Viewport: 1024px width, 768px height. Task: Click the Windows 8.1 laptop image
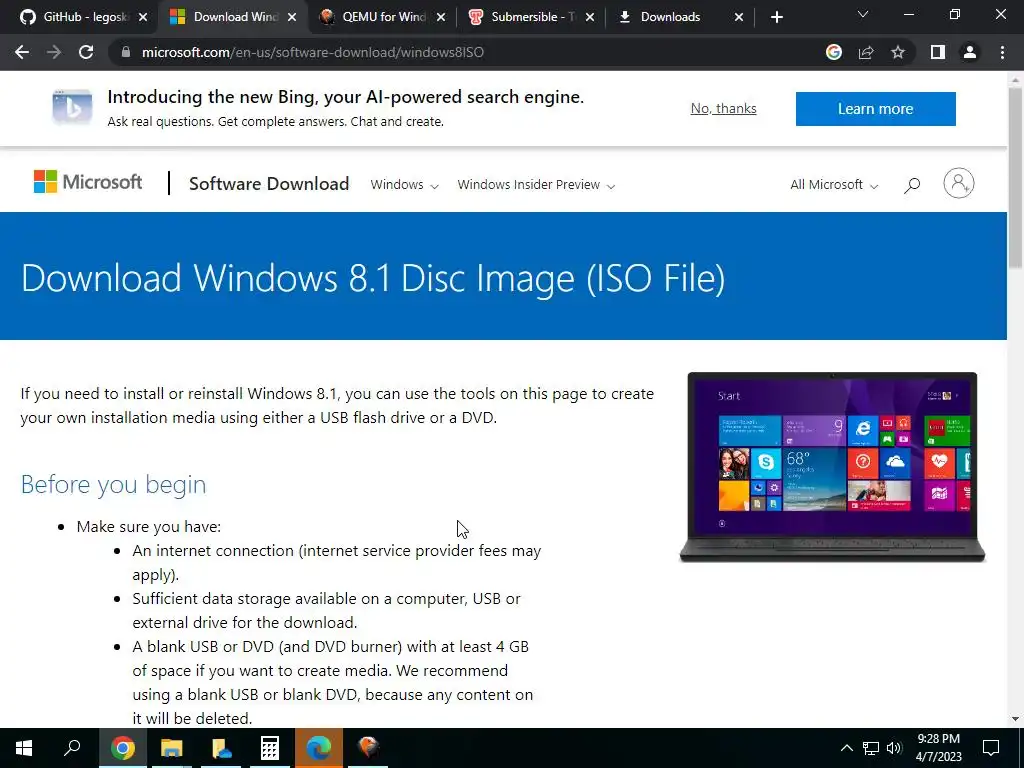click(x=832, y=466)
